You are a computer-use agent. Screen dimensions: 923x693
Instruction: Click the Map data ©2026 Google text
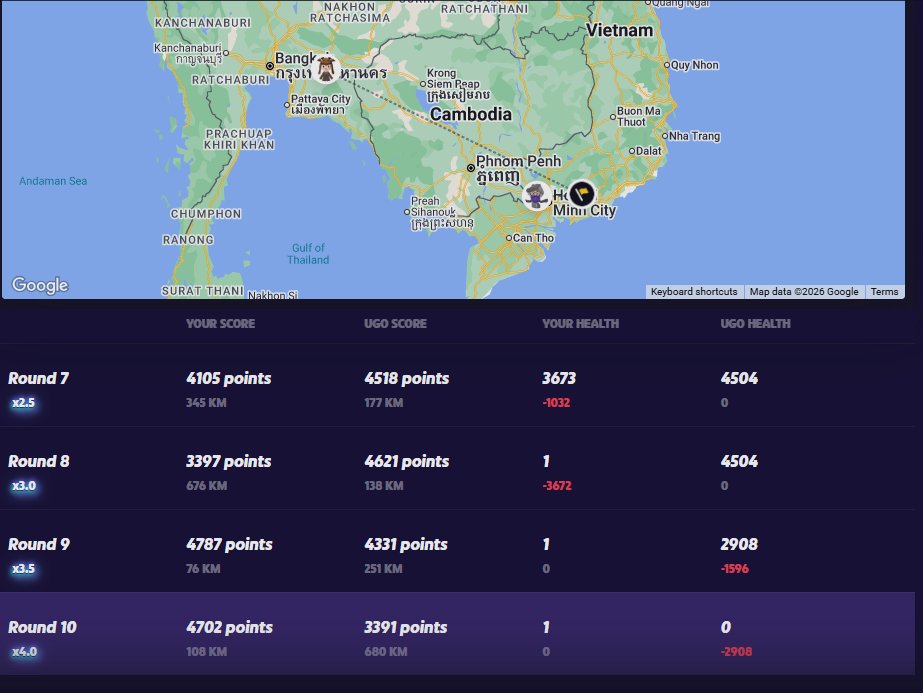(x=804, y=291)
